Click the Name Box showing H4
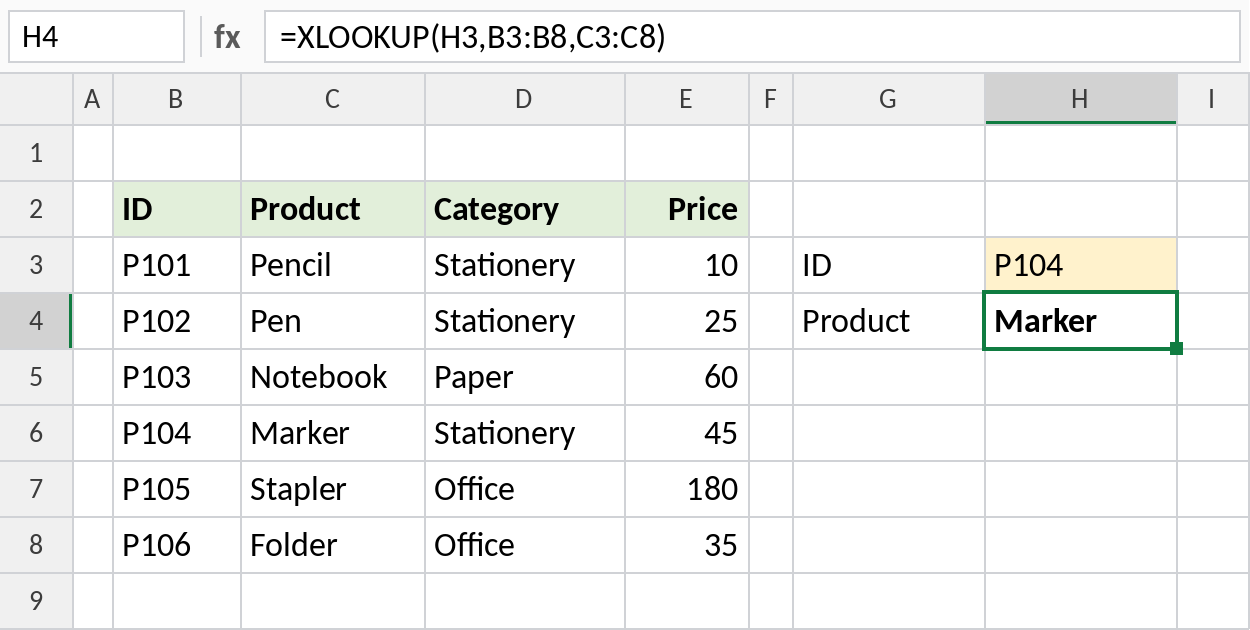 [x=96, y=37]
